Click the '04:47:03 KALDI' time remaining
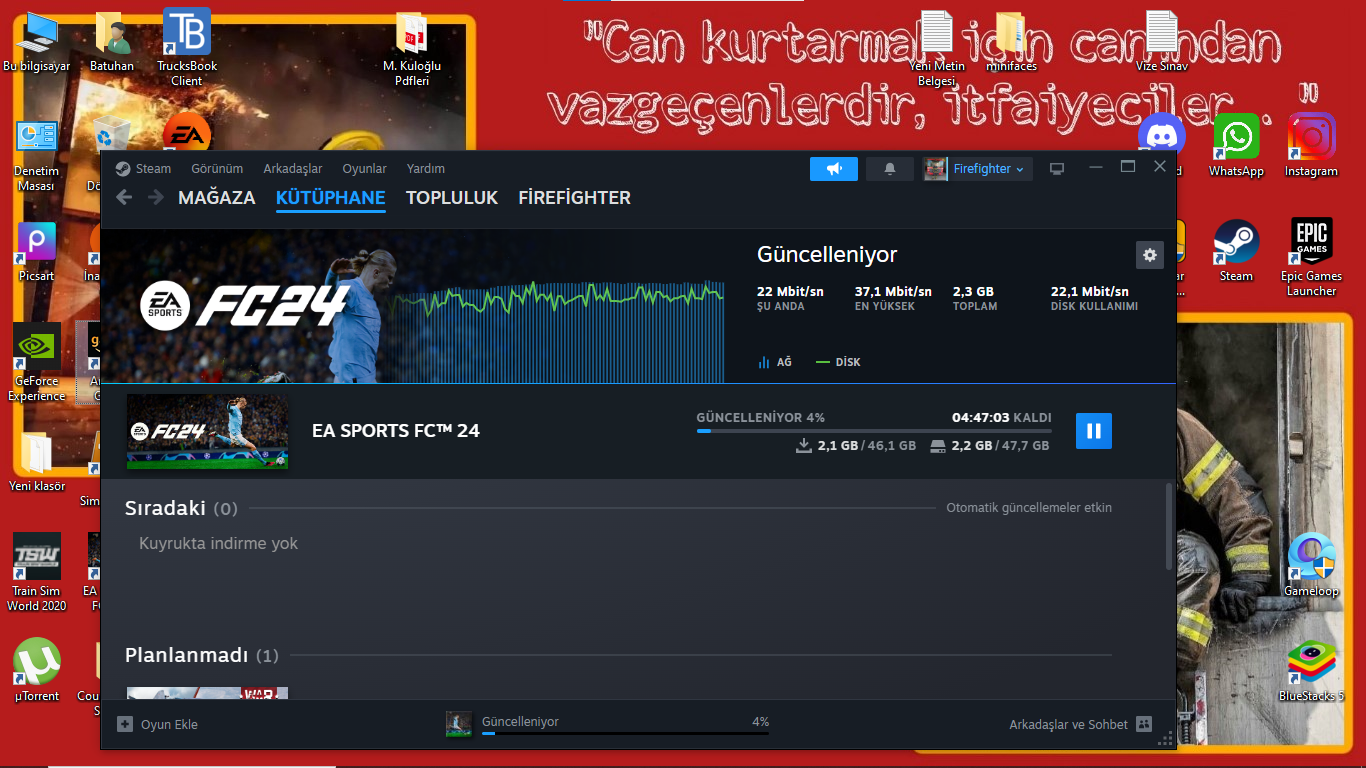 1001,417
